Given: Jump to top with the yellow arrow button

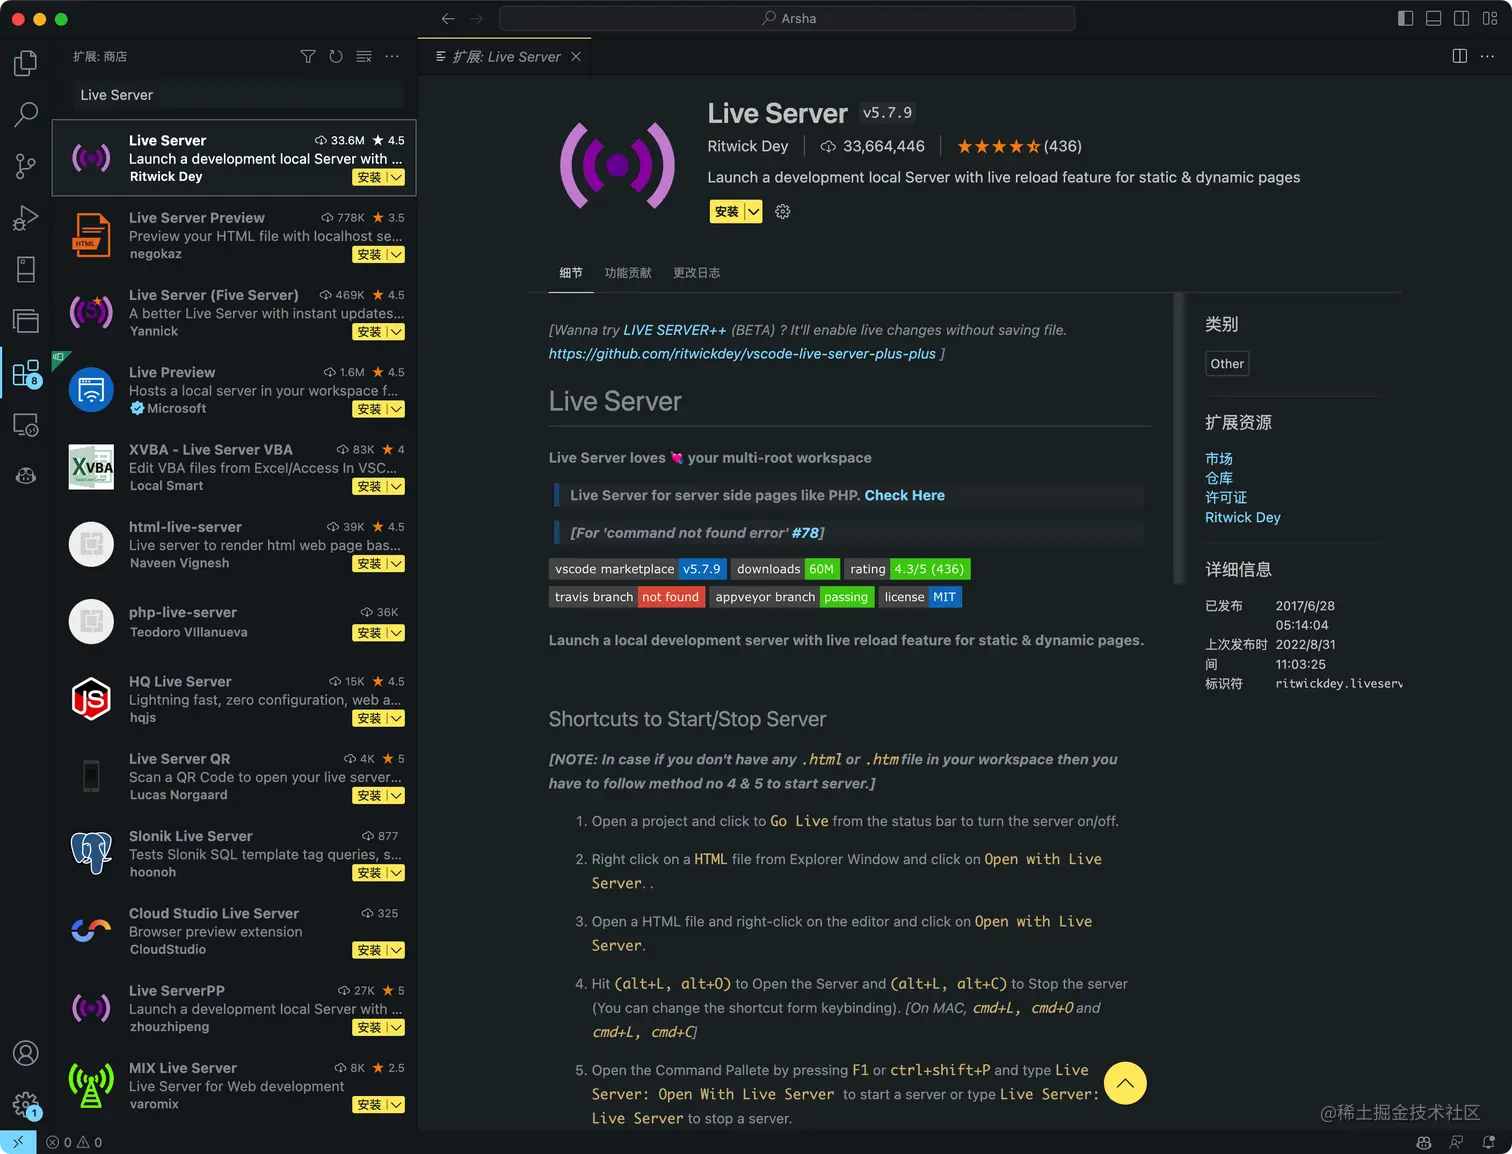Looking at the screenshot, I should (x=1125, y=1083).
